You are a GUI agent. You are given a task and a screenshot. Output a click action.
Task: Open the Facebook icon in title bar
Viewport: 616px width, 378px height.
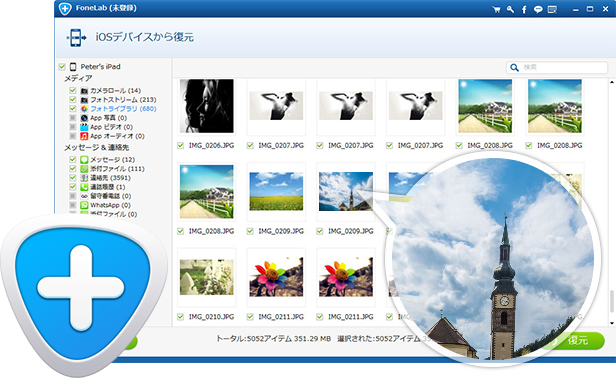[x=524, y=9]
